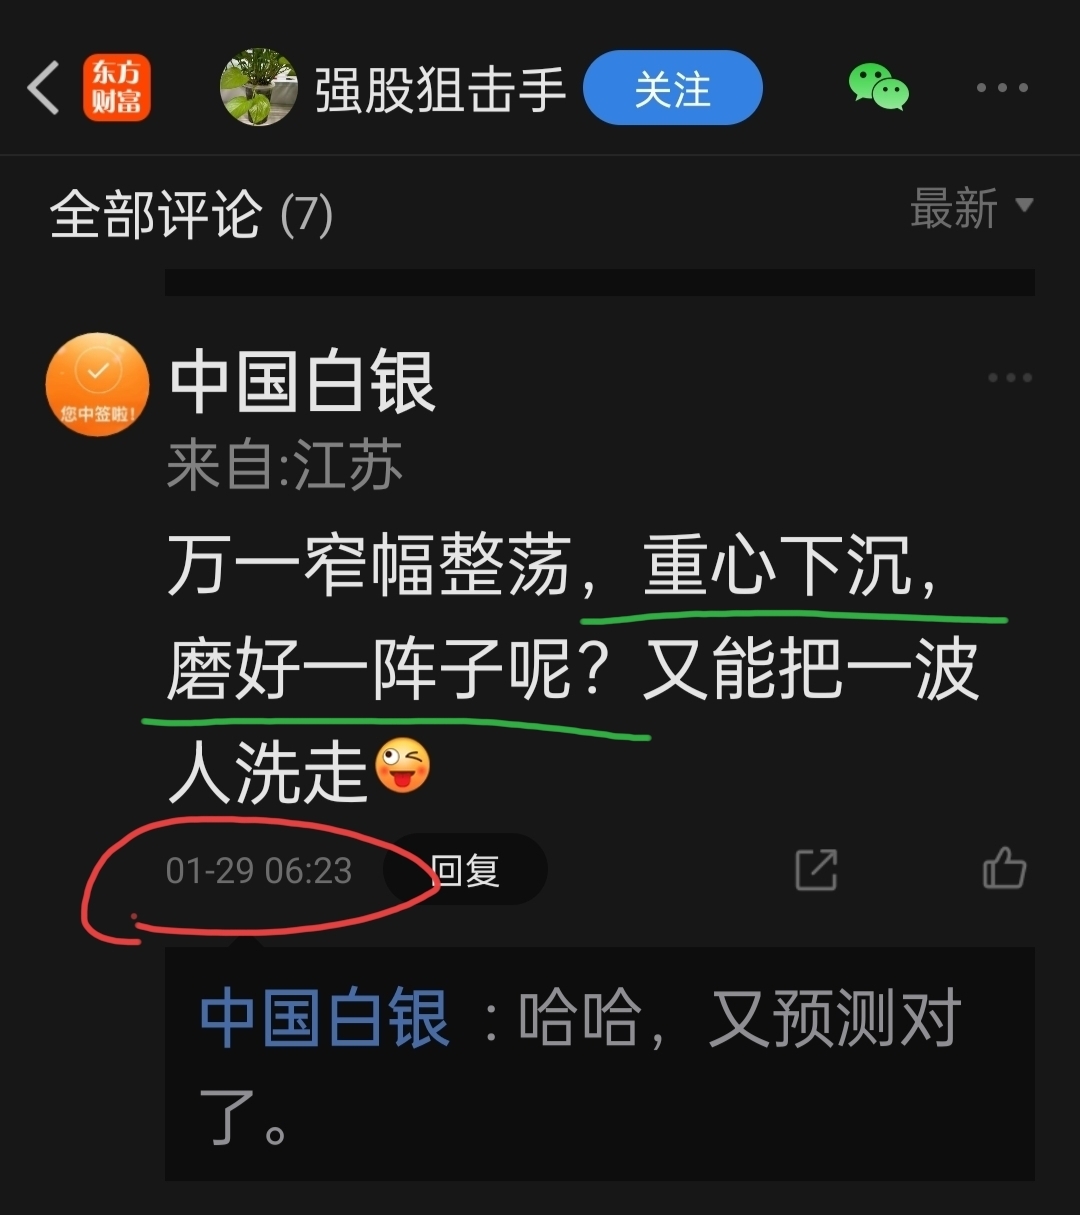Reply to the comment via 回复
The height and width of the screenshot is (1215, 1080).
(465, 870)
